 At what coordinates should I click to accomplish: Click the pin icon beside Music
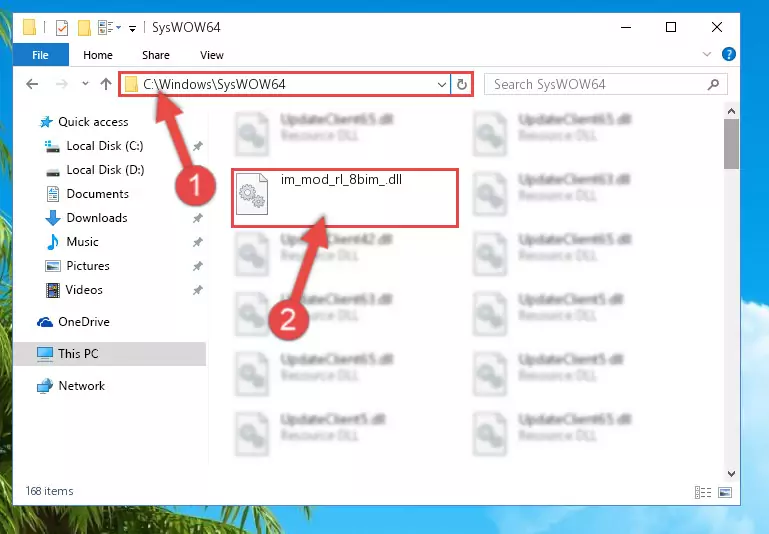(x=198, y=242)
